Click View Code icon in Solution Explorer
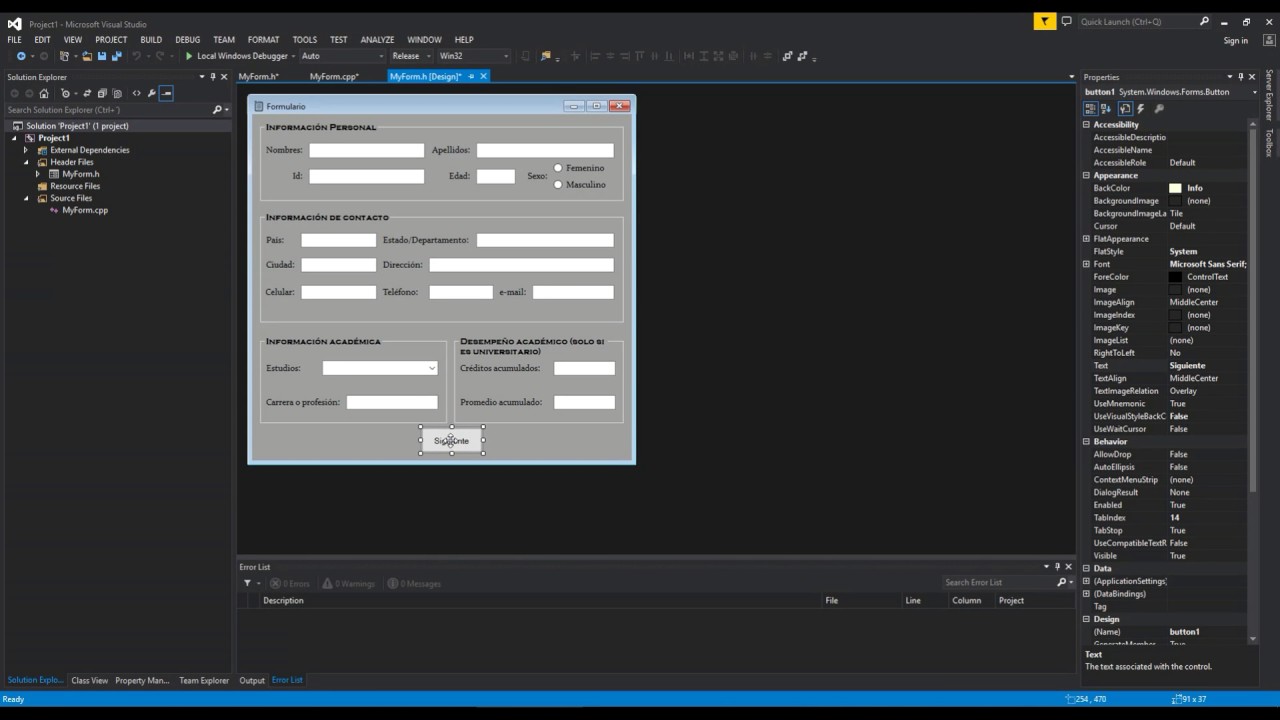 (x=137, y=93)
